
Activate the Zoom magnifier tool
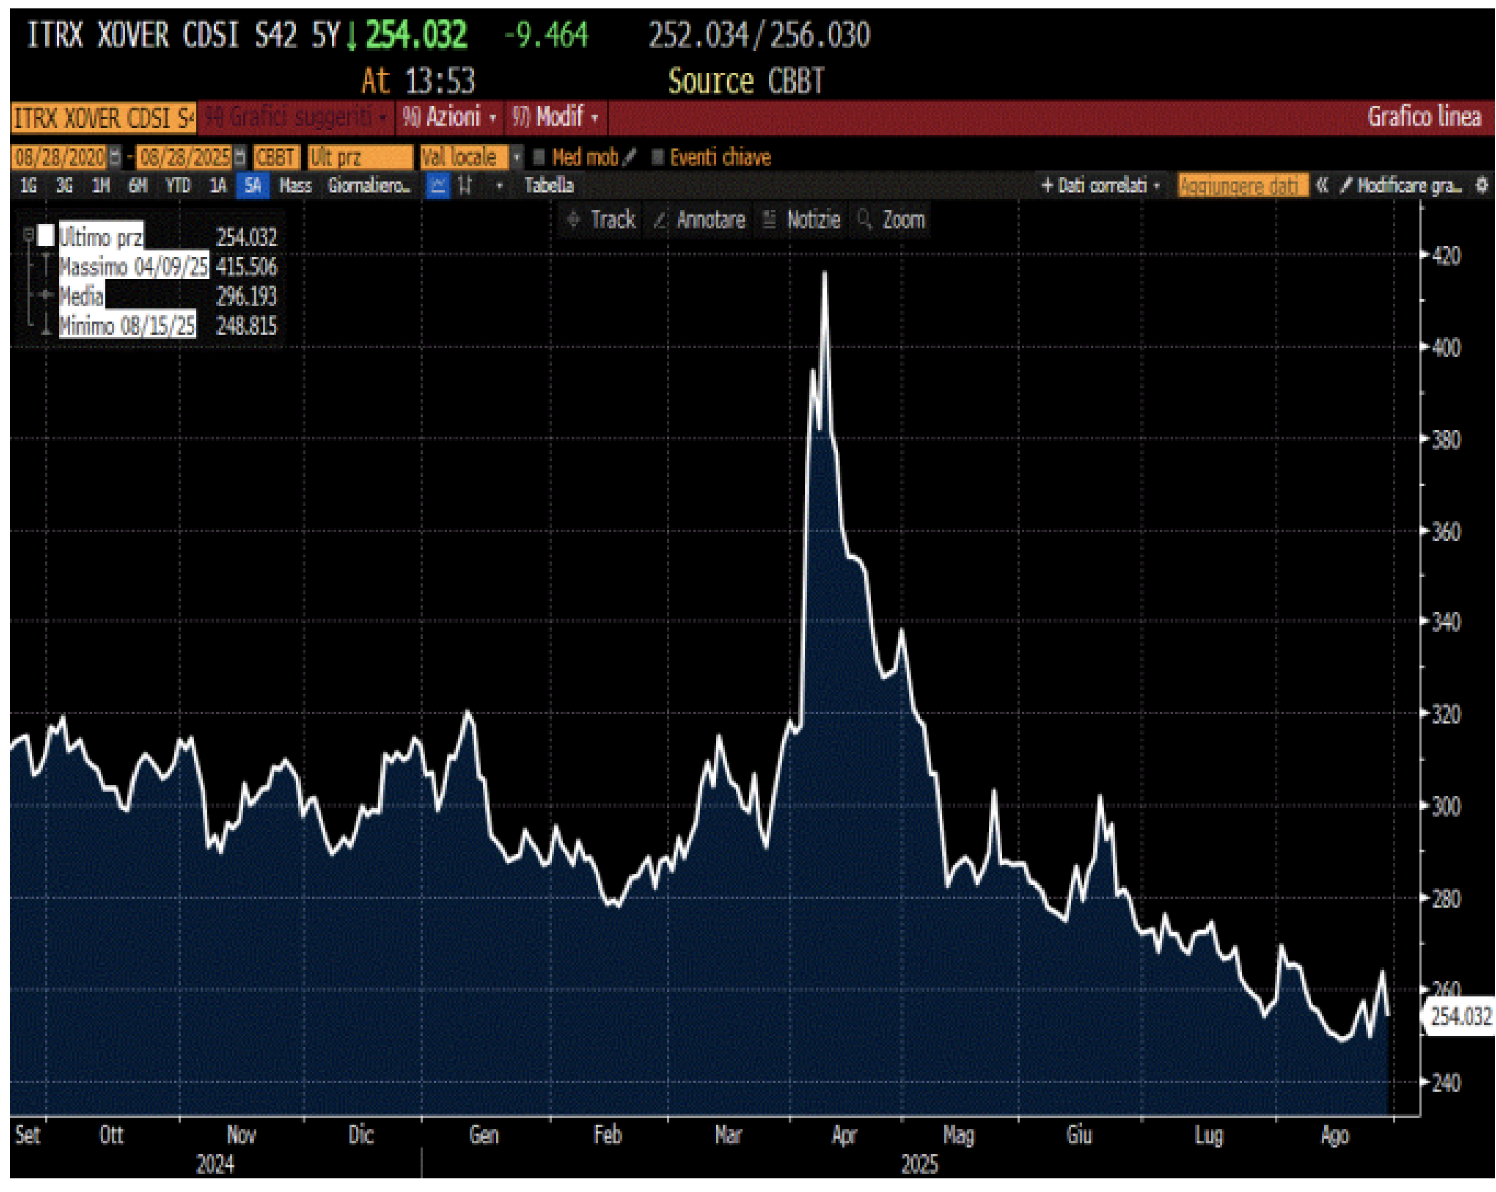tap(891, 220)
